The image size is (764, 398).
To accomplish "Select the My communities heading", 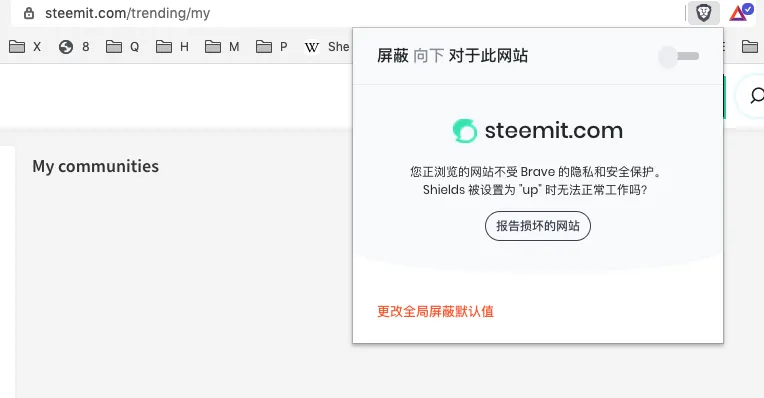I will tap(96, 166).
